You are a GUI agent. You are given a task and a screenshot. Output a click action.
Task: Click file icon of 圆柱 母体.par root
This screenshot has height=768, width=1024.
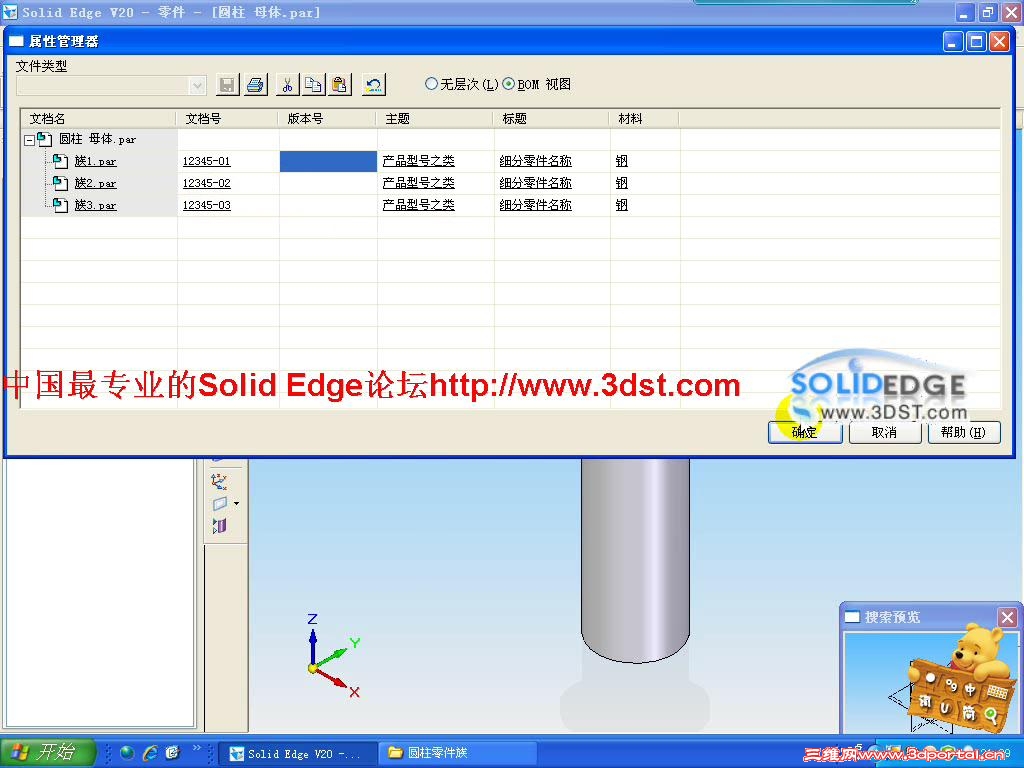click(44, 139)
